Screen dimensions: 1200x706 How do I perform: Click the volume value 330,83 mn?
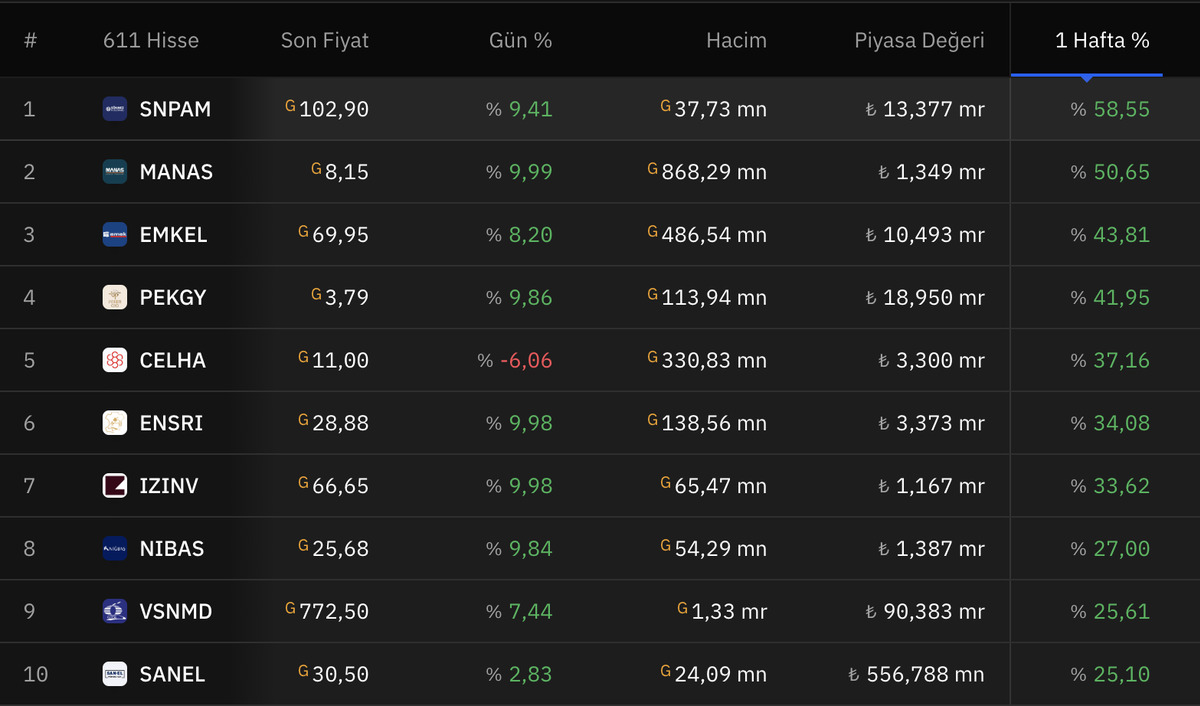(x=714, y=360)
